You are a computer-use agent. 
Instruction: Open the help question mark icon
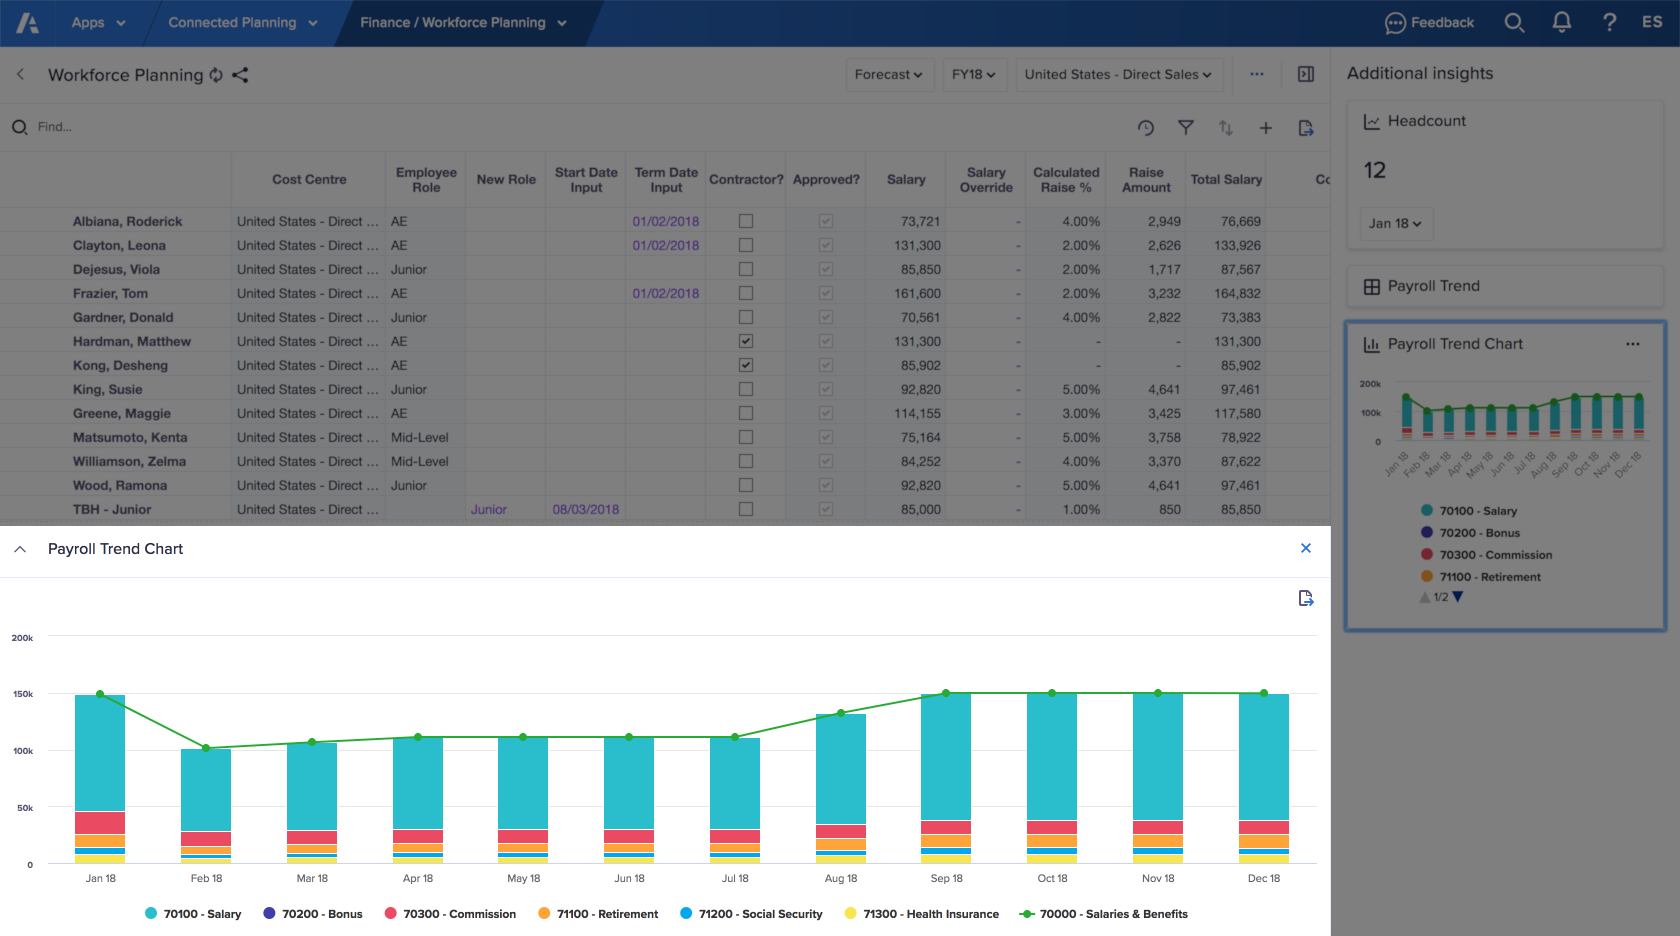(x=1609, y=23)
